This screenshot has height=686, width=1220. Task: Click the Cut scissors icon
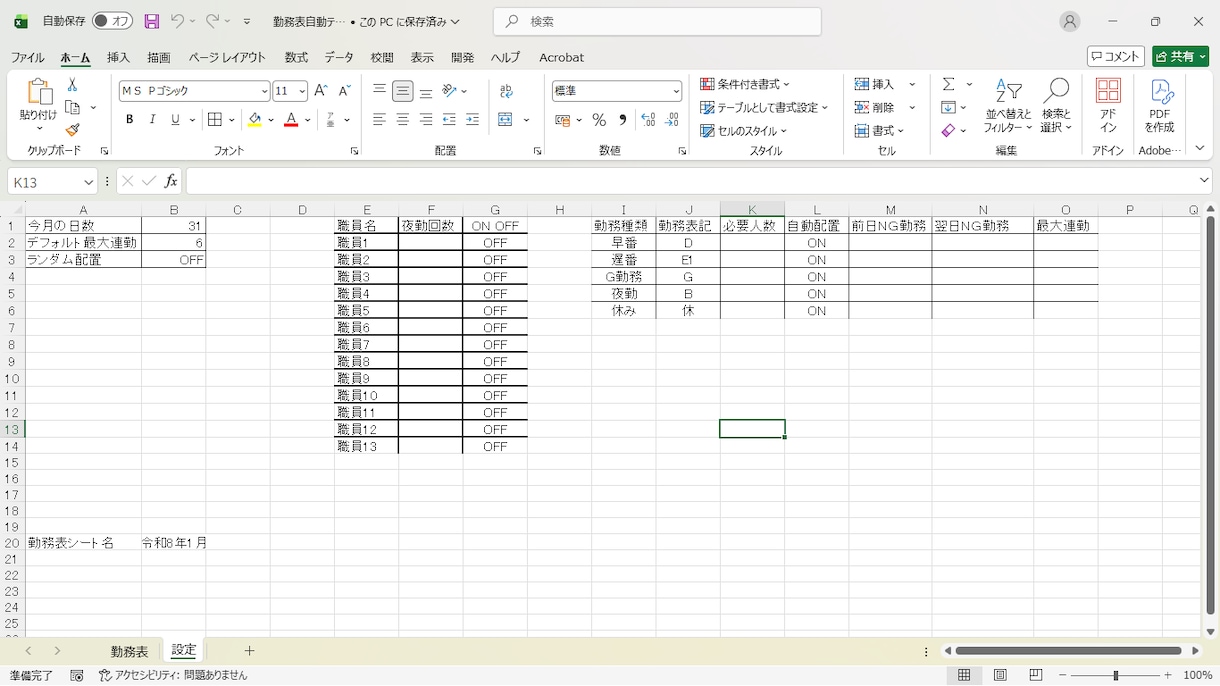[x=72, y=85]
